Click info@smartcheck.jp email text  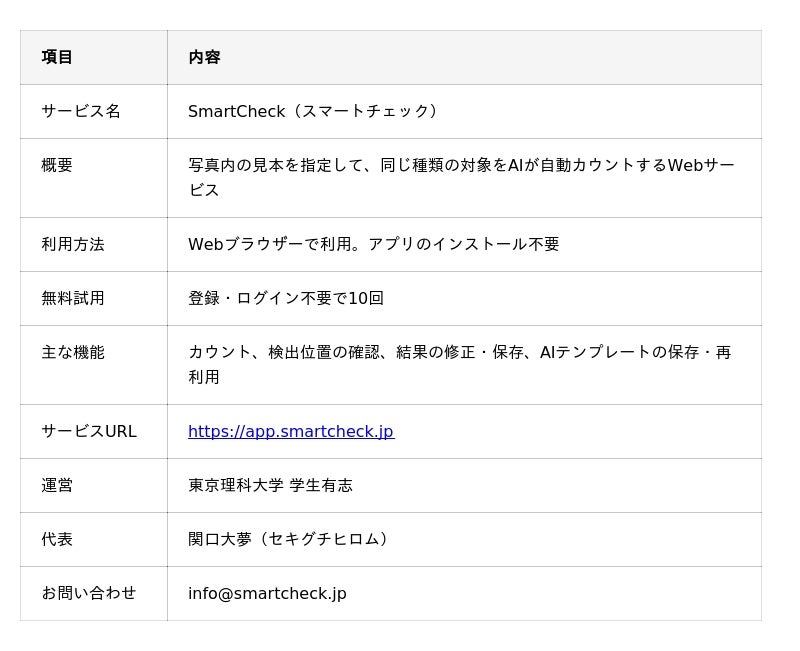pyautogui.click(x=267, y=593)
